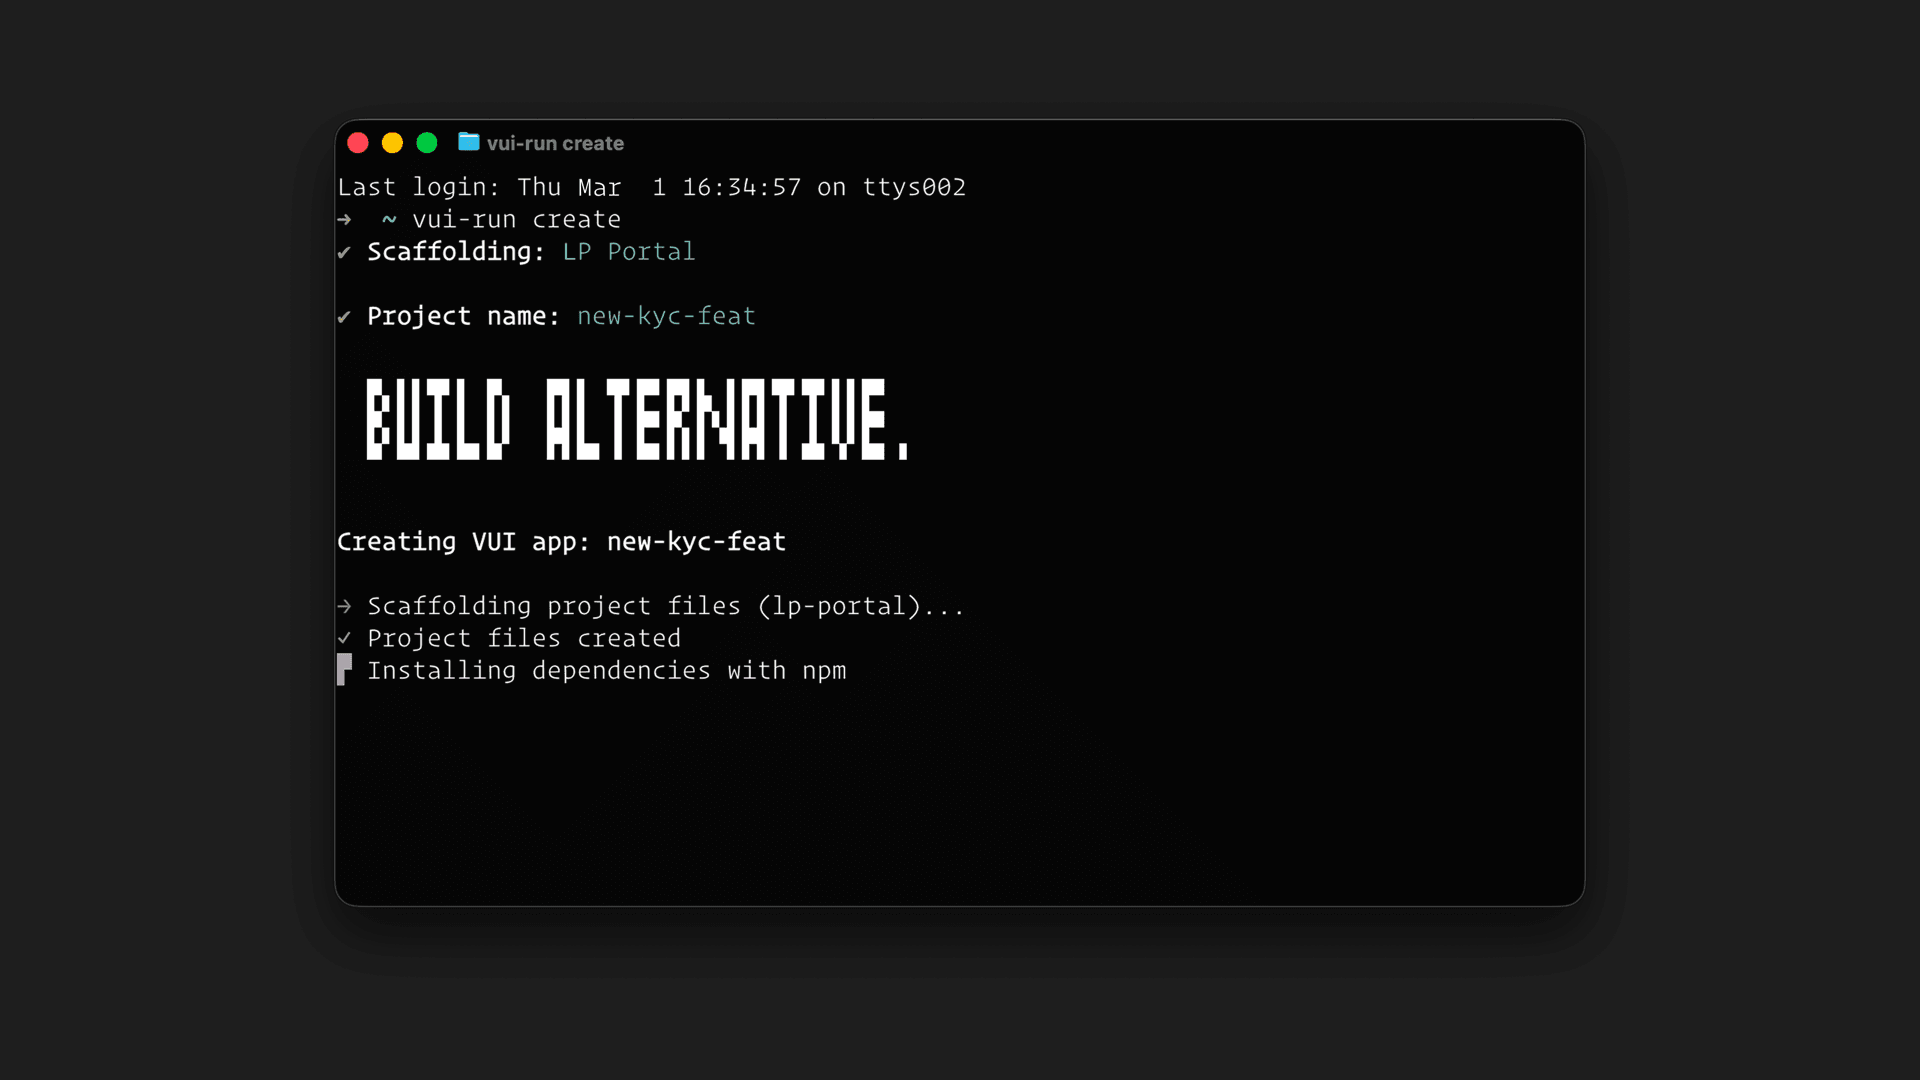Click the 'BUILD ALTERNATIVE.' ASCII banner

[x=638, y=419]
